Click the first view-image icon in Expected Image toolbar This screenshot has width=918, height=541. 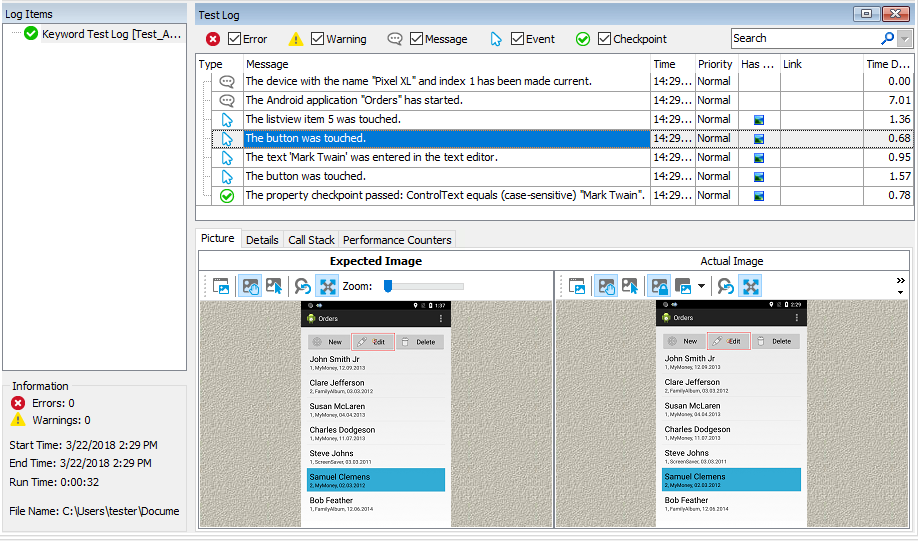[x=222, y=286]
